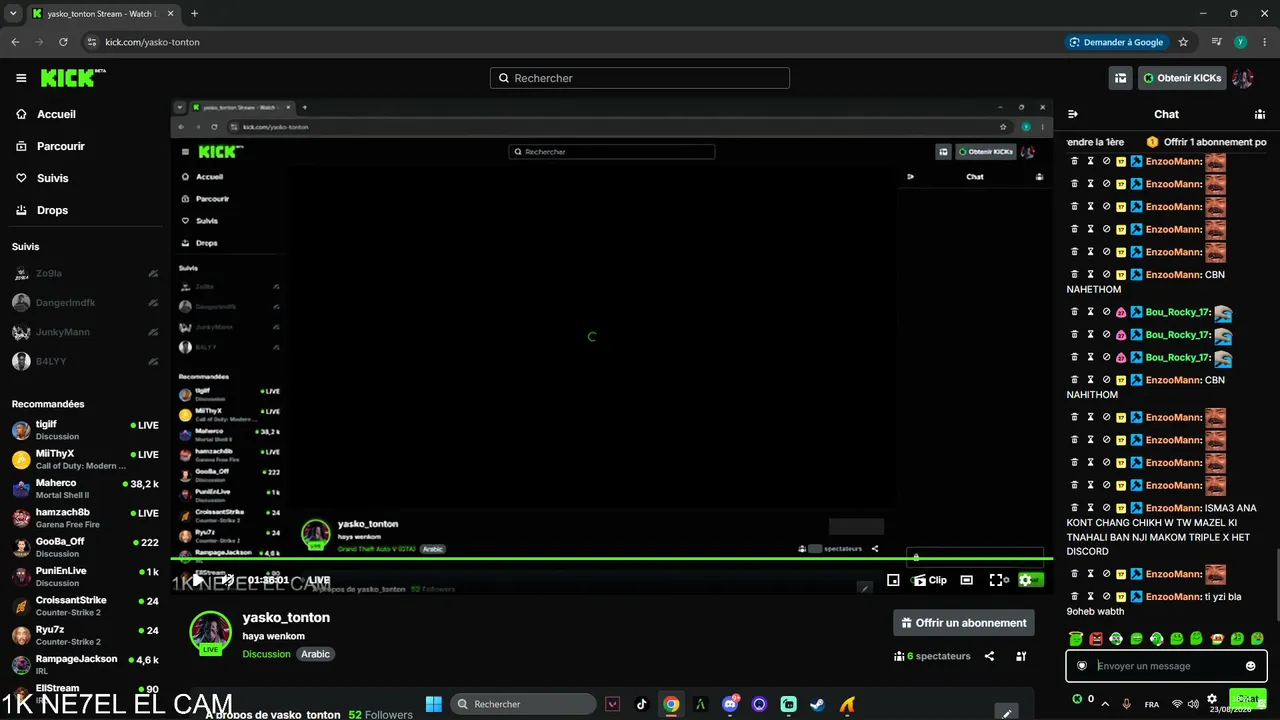Open the Maherco Mortal Shell II stream

coord(85,489)
